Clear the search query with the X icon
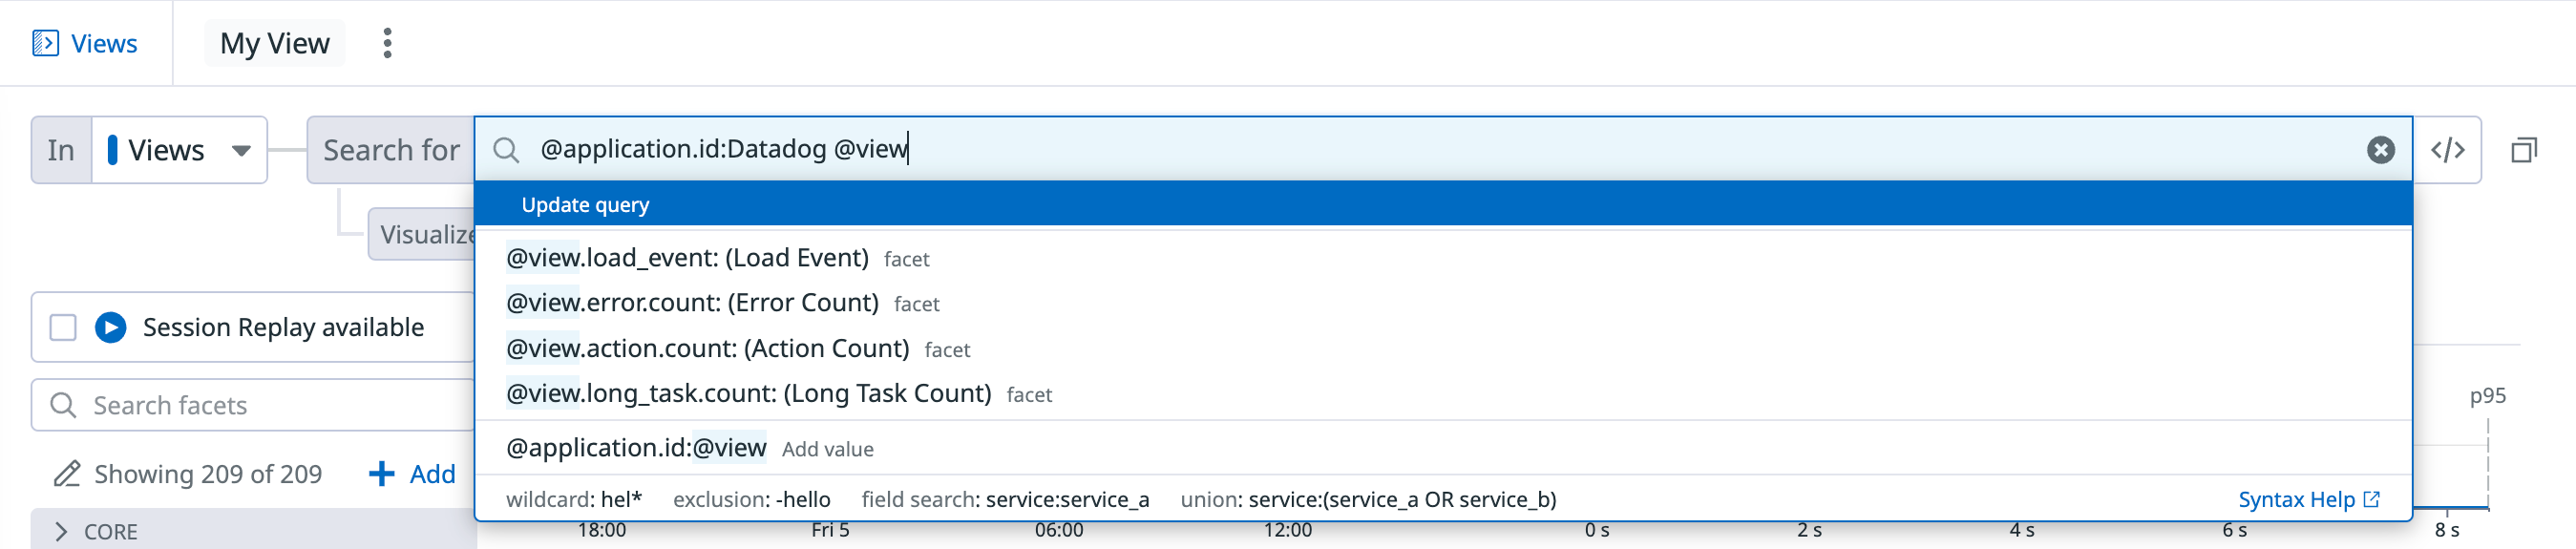 coord(2380,150)
